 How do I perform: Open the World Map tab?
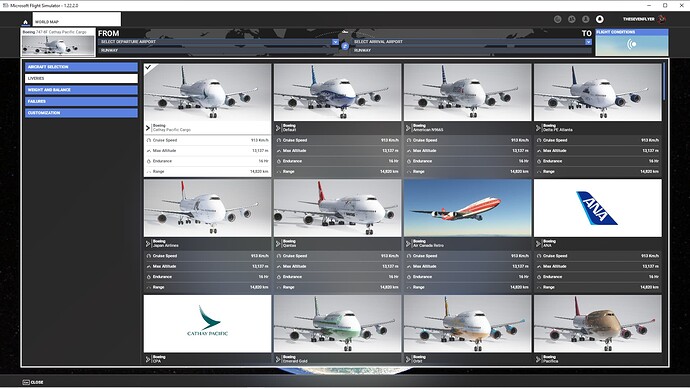point(77,20)
